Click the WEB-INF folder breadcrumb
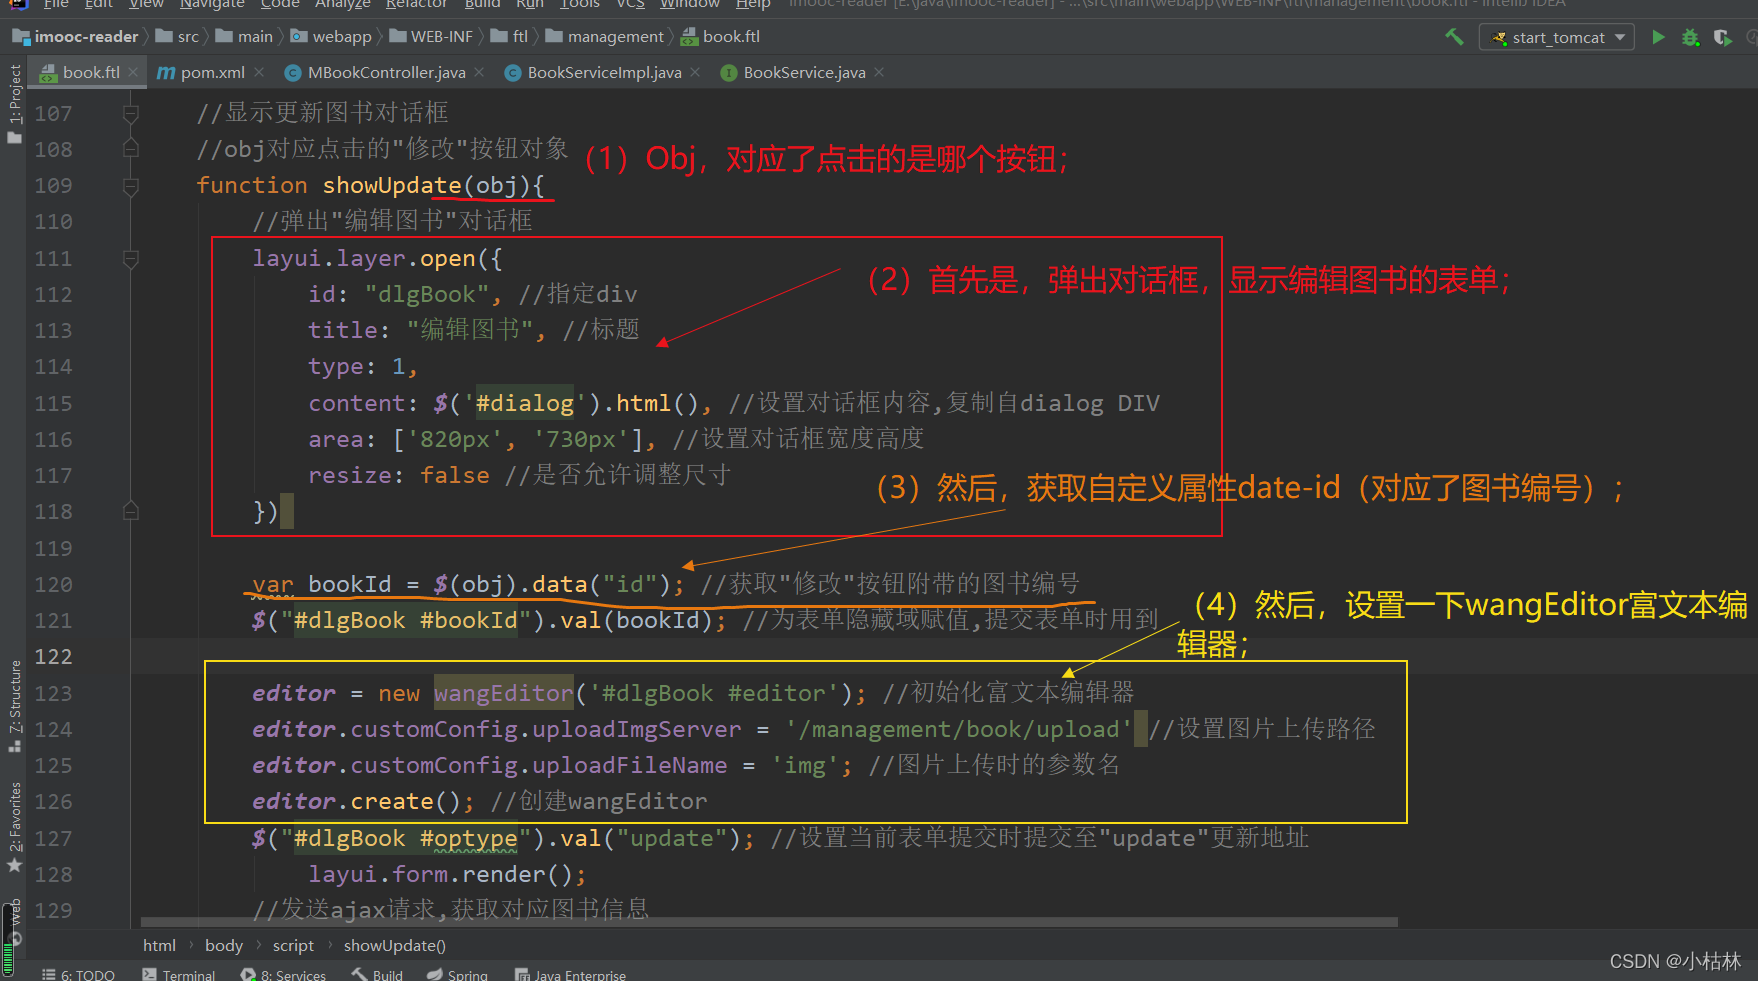Image resolution: width=1758 pixels, height=981 pixels. 431,37
